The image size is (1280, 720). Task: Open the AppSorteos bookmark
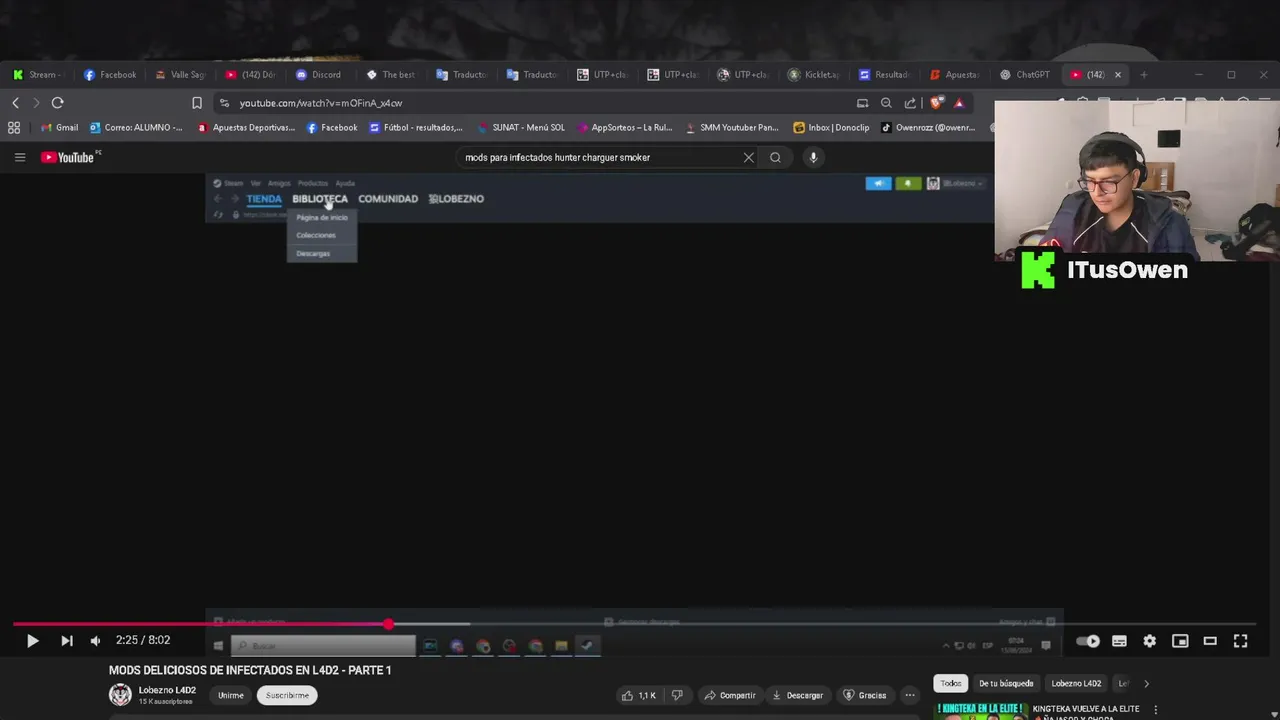point(624,127)
